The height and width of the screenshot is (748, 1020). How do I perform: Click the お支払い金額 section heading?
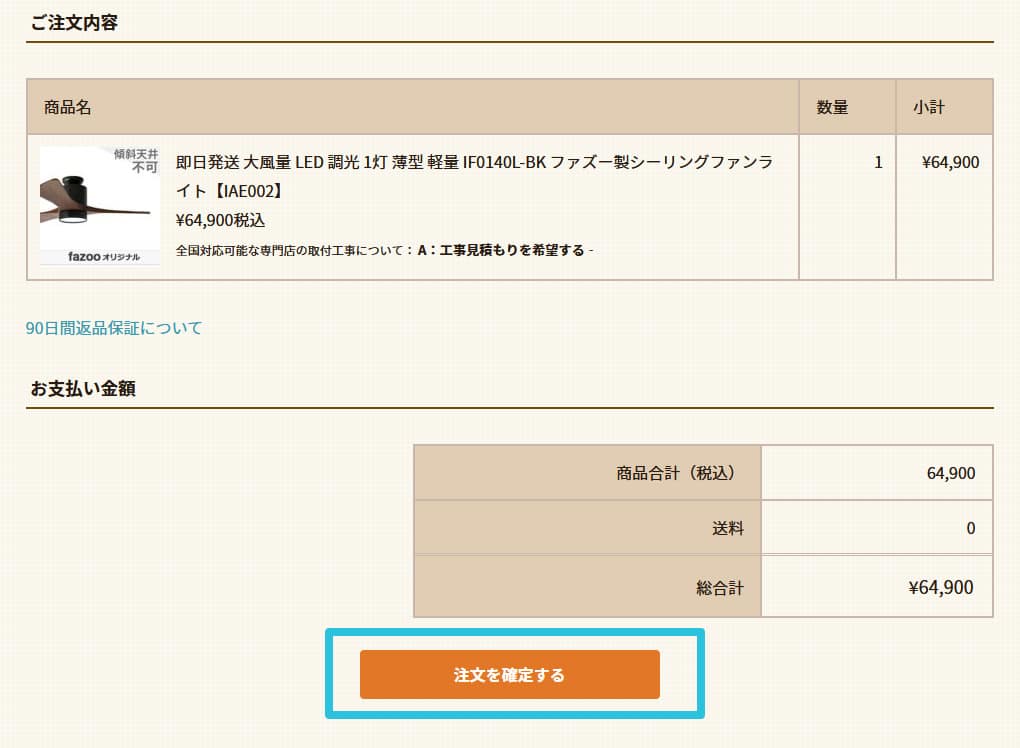coord(83,389)
